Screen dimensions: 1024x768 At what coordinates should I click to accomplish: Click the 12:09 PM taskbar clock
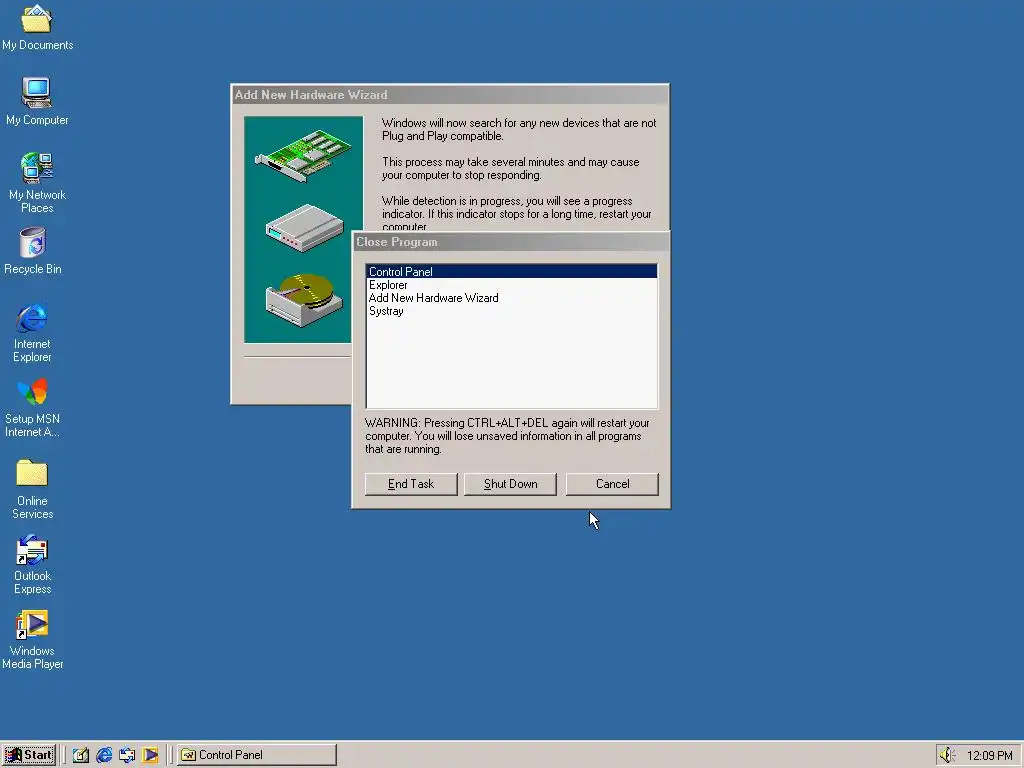pos(989,756)
